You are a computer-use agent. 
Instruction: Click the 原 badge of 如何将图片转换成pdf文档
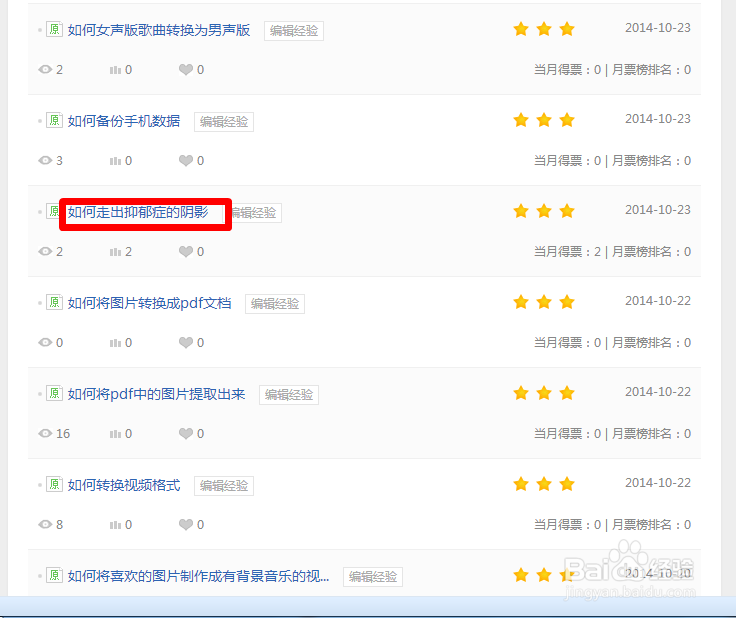point(54,303)
